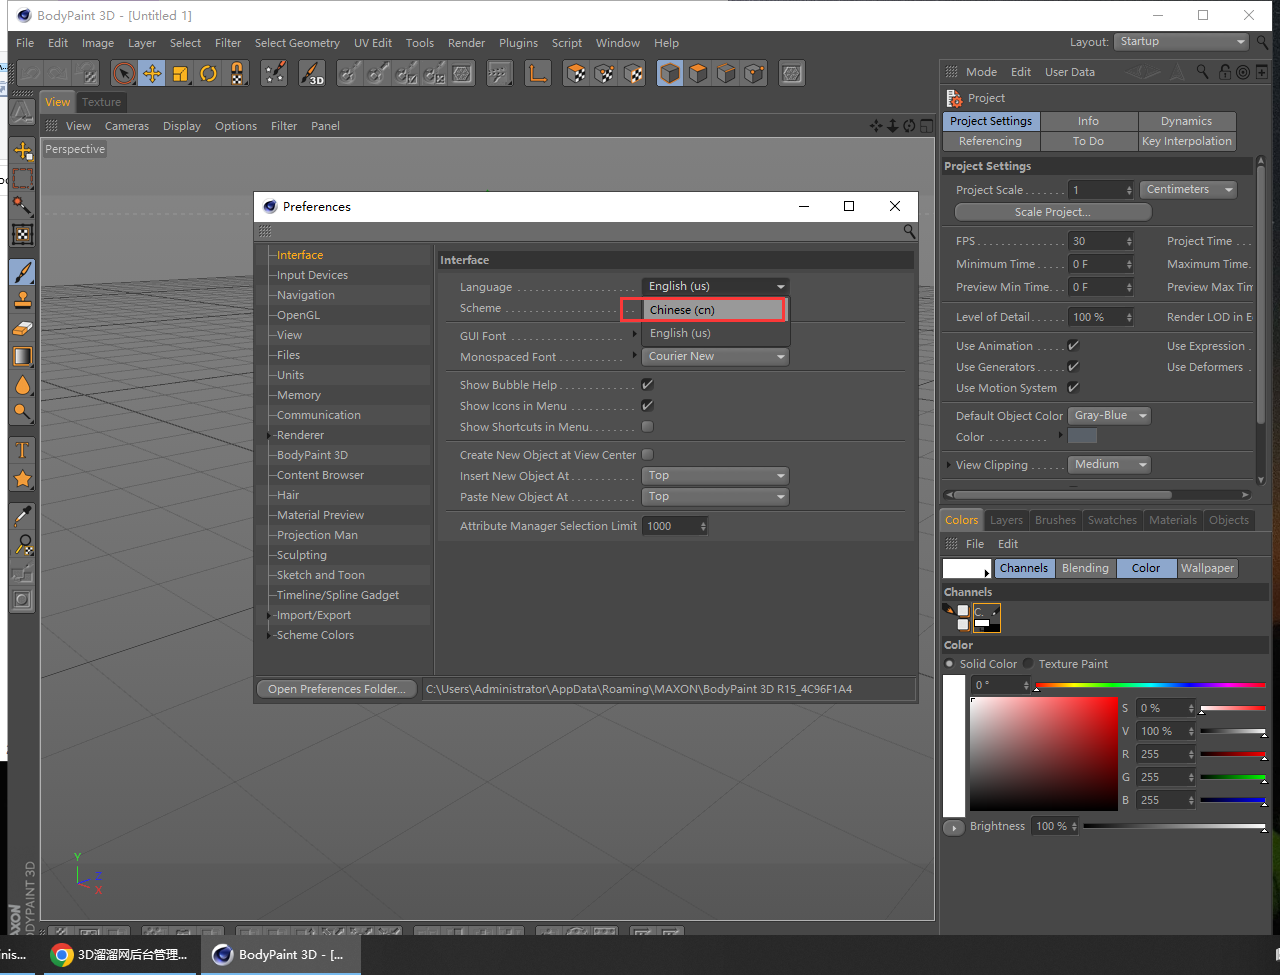
Task: Toggle Show Bubble Help checkbox
Action: [x=648, y=385]
